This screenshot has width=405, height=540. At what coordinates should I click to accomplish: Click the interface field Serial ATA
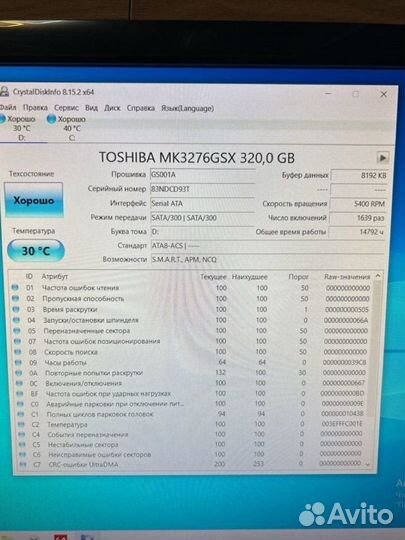(202, 204)
